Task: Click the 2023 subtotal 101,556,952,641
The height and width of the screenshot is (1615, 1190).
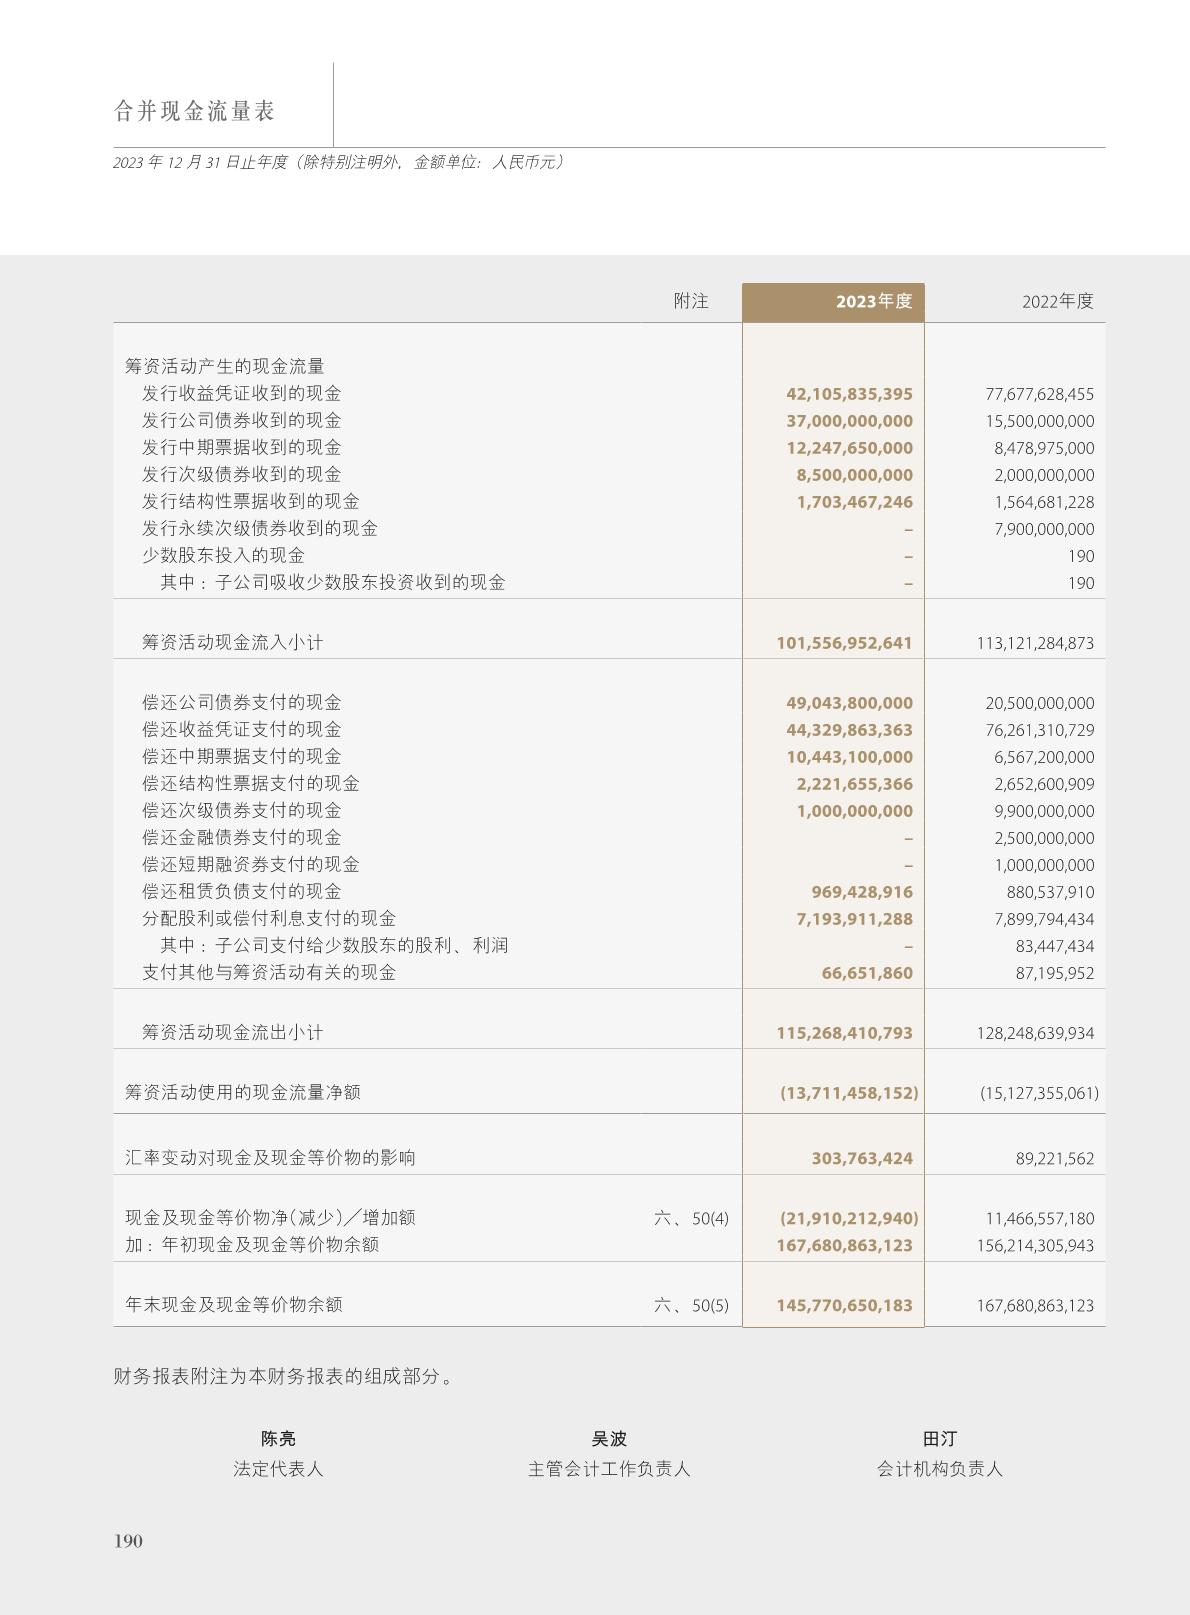Action: click(x=844, y=643)
